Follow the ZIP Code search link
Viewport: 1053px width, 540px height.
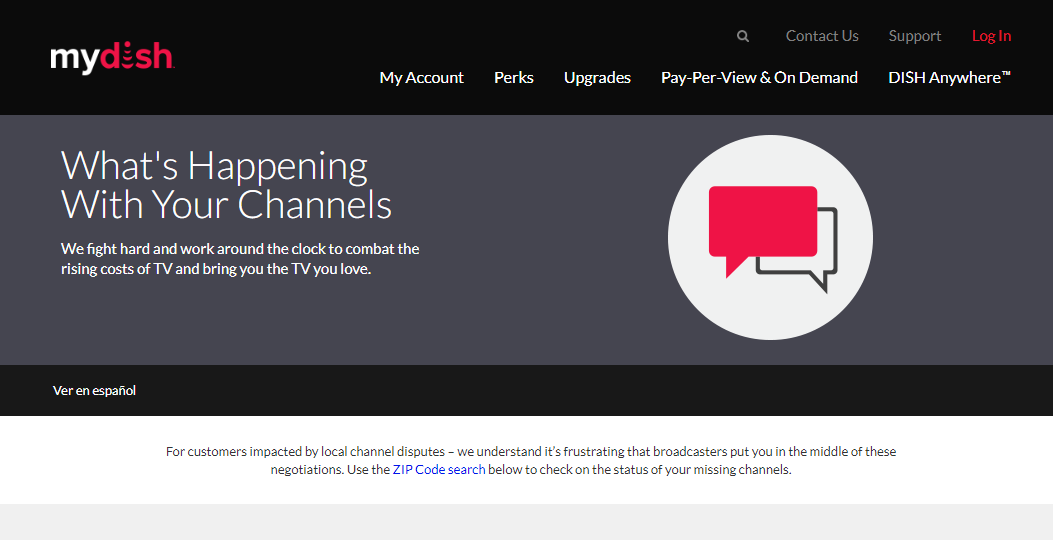tap(439, 470)
